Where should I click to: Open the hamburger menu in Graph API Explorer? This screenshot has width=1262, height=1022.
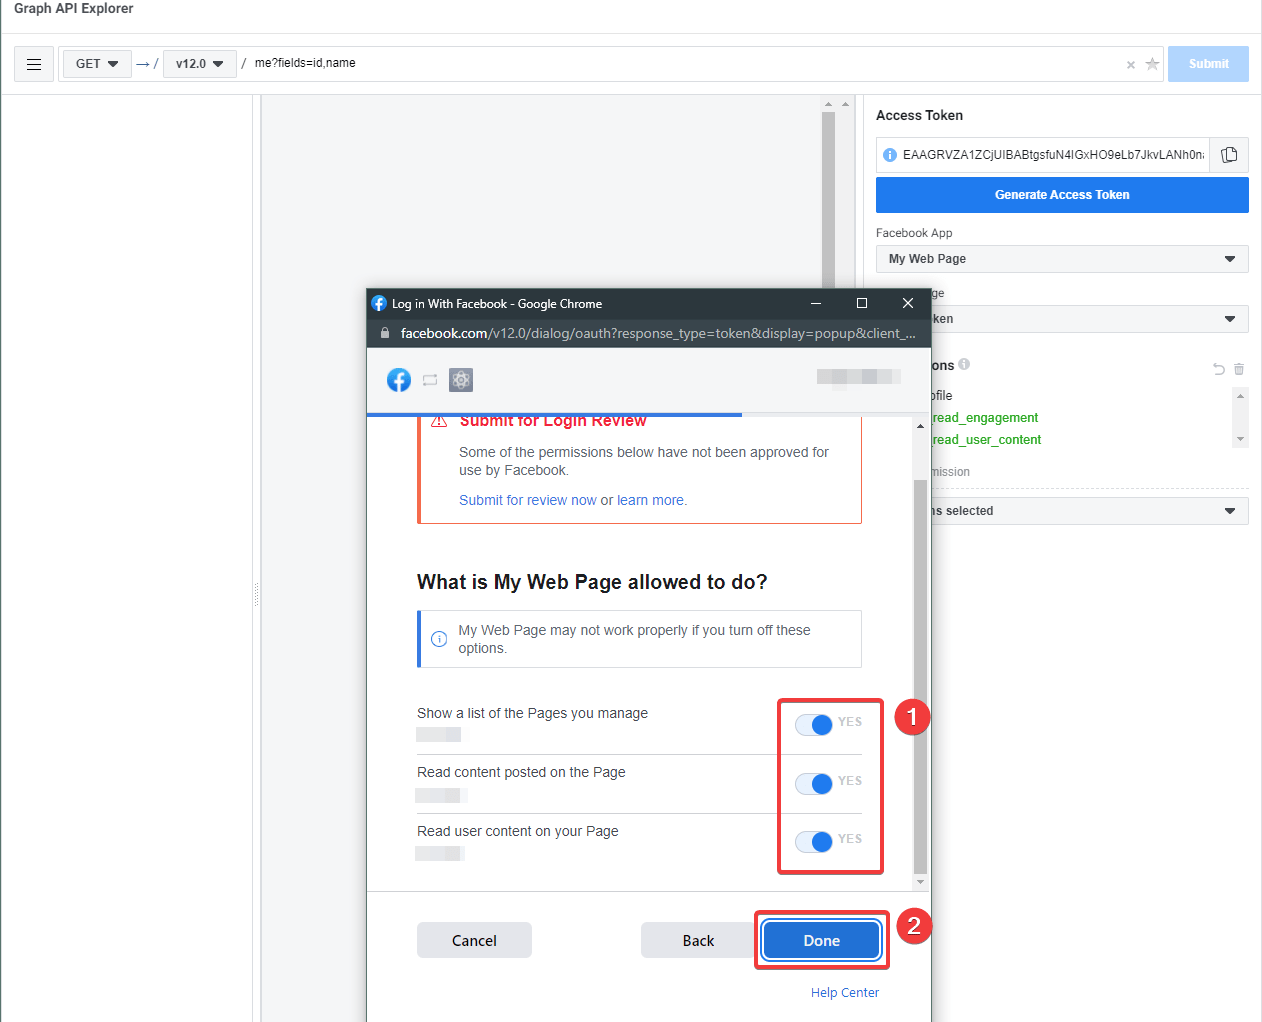click(34, 64)
